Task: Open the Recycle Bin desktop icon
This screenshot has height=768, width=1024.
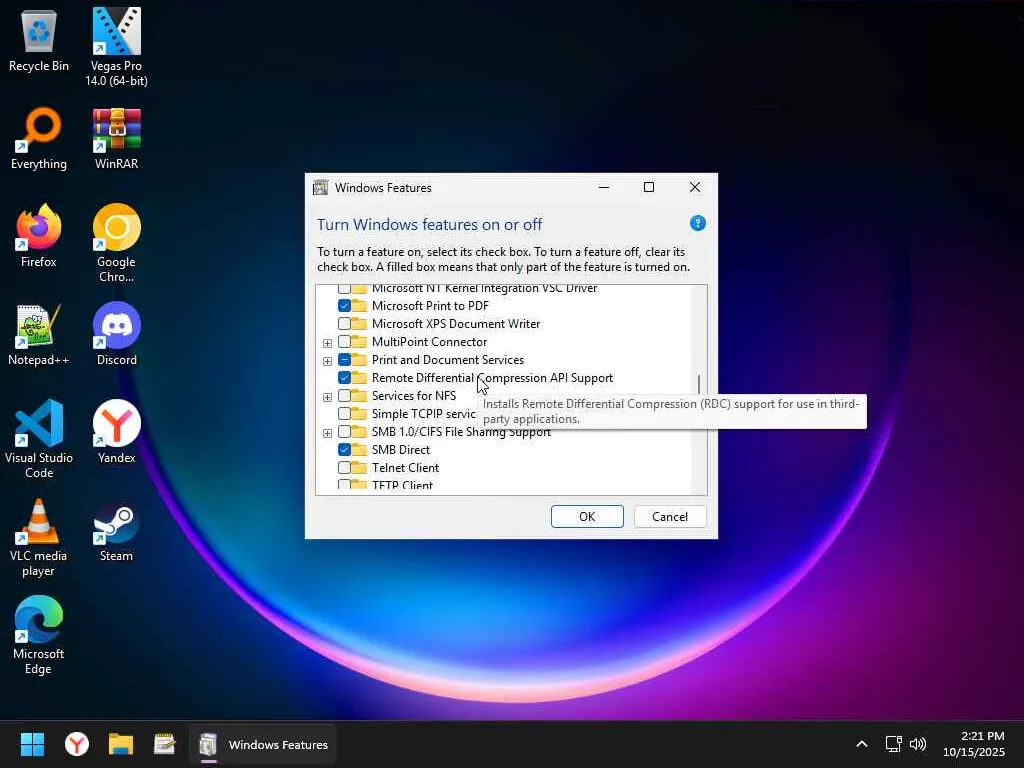Action: coord(39,40)
